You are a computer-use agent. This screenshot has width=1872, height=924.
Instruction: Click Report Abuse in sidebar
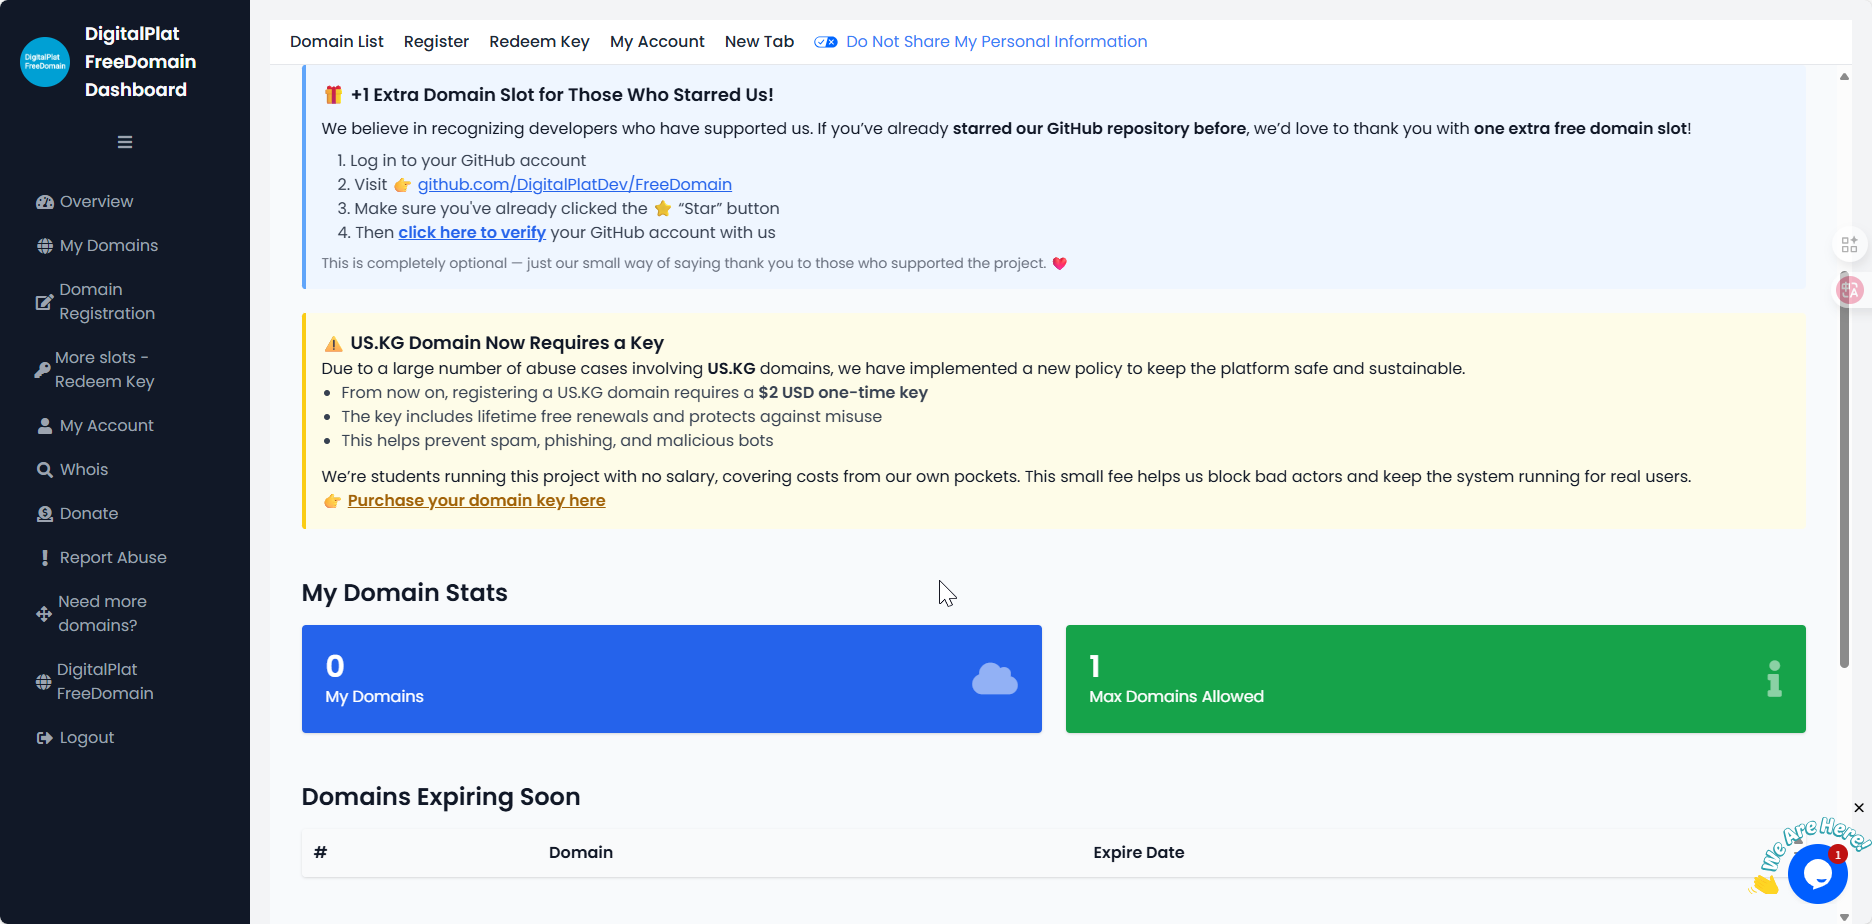pyautogui.click(x=101, y=557)
